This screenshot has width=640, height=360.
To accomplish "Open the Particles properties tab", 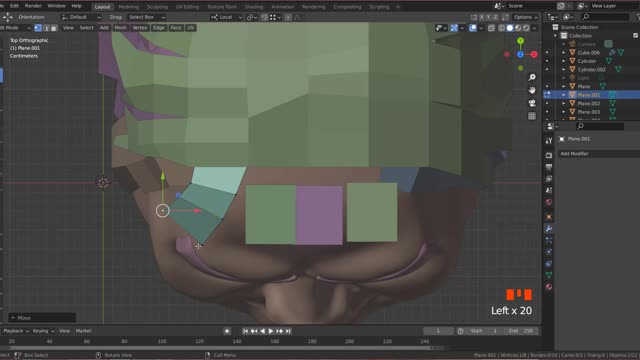I will tap(549, 240).
